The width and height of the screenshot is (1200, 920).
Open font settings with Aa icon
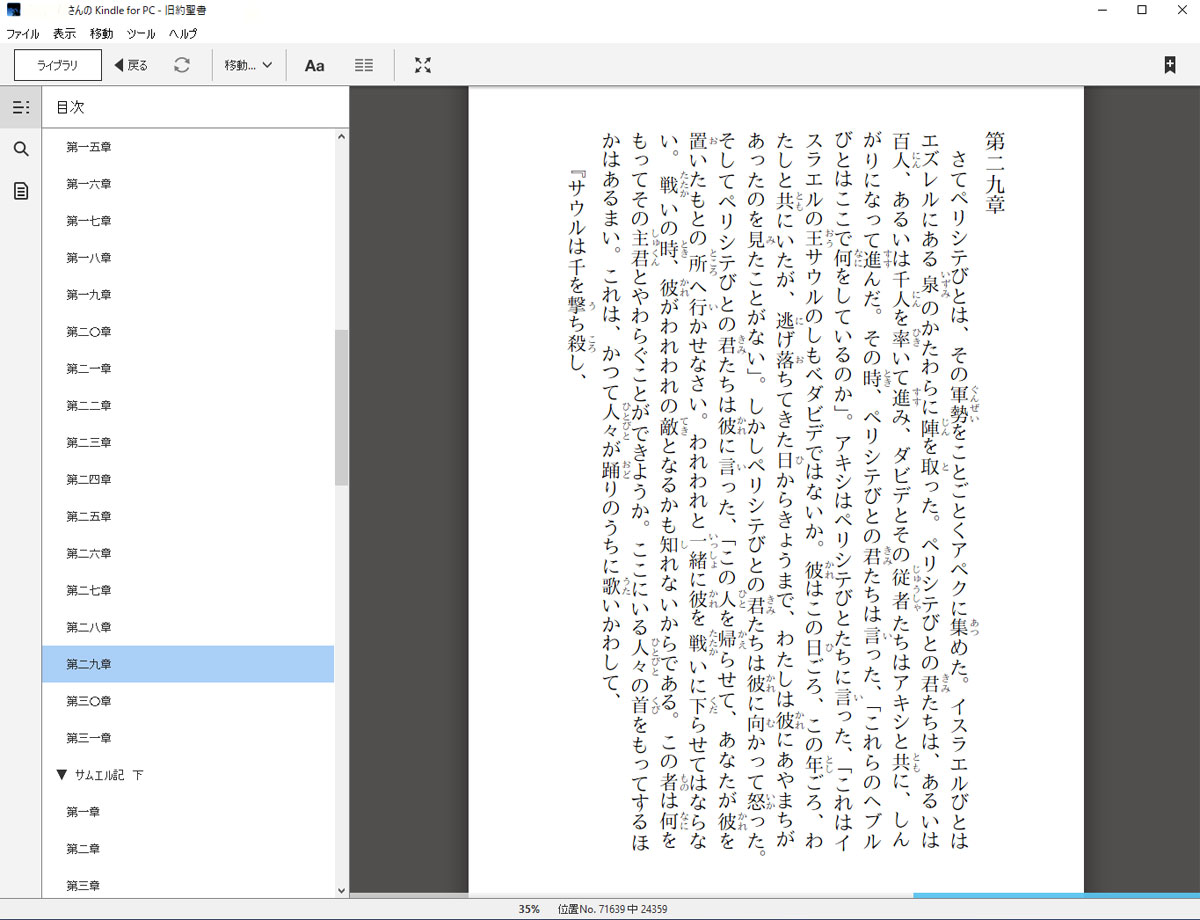tap(314, 65)
